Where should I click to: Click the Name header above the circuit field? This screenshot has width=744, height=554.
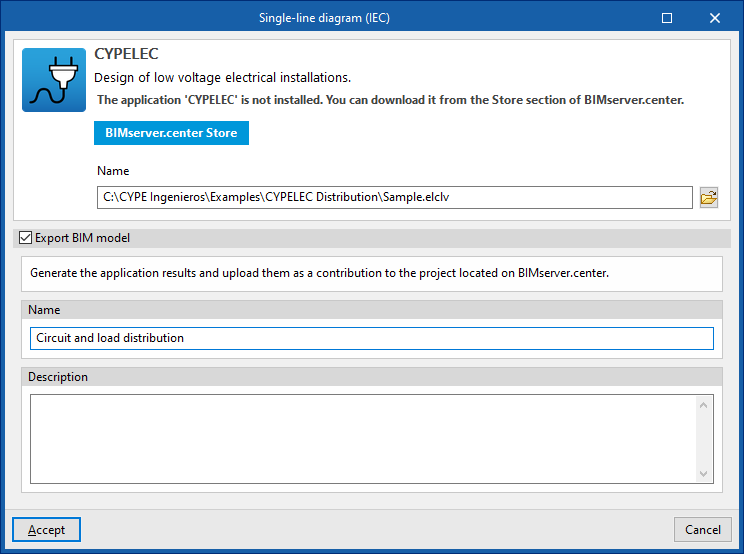44,310
